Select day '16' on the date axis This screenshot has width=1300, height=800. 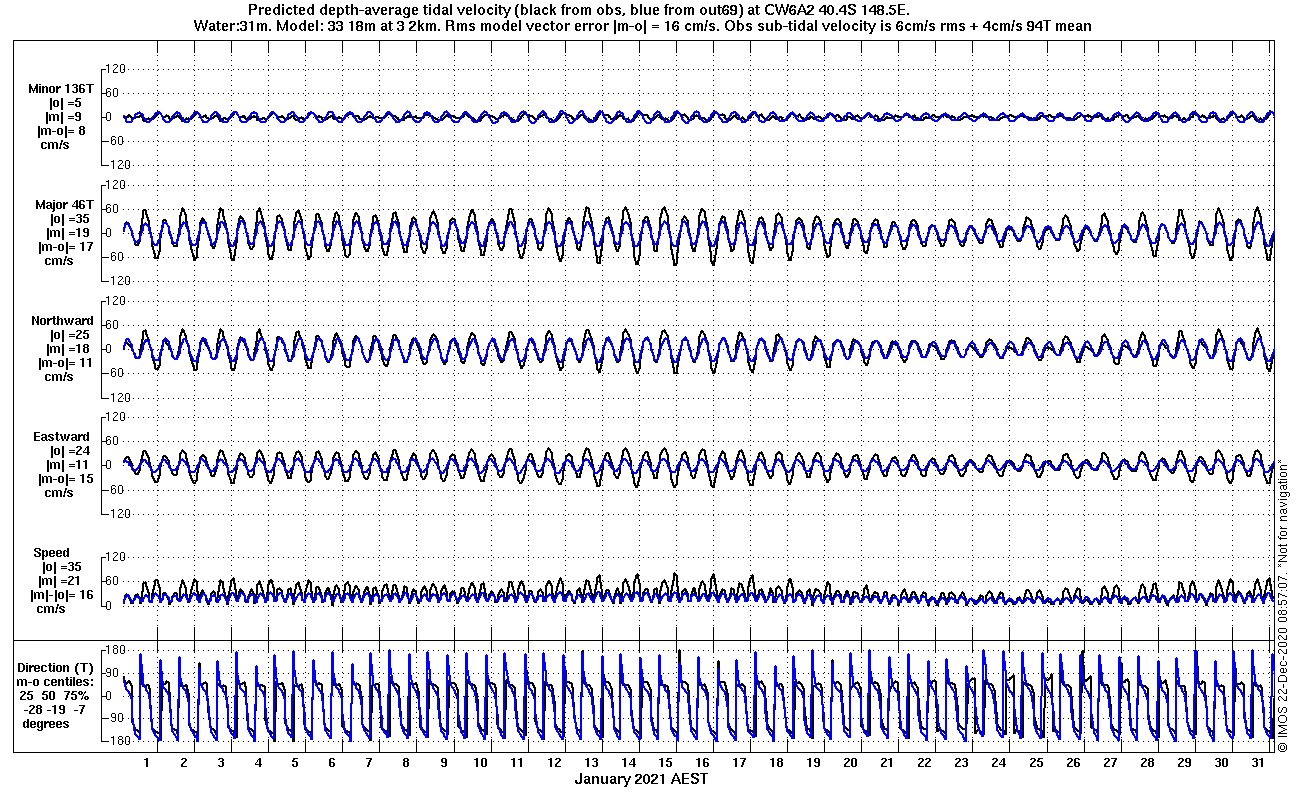coord(702,763)
